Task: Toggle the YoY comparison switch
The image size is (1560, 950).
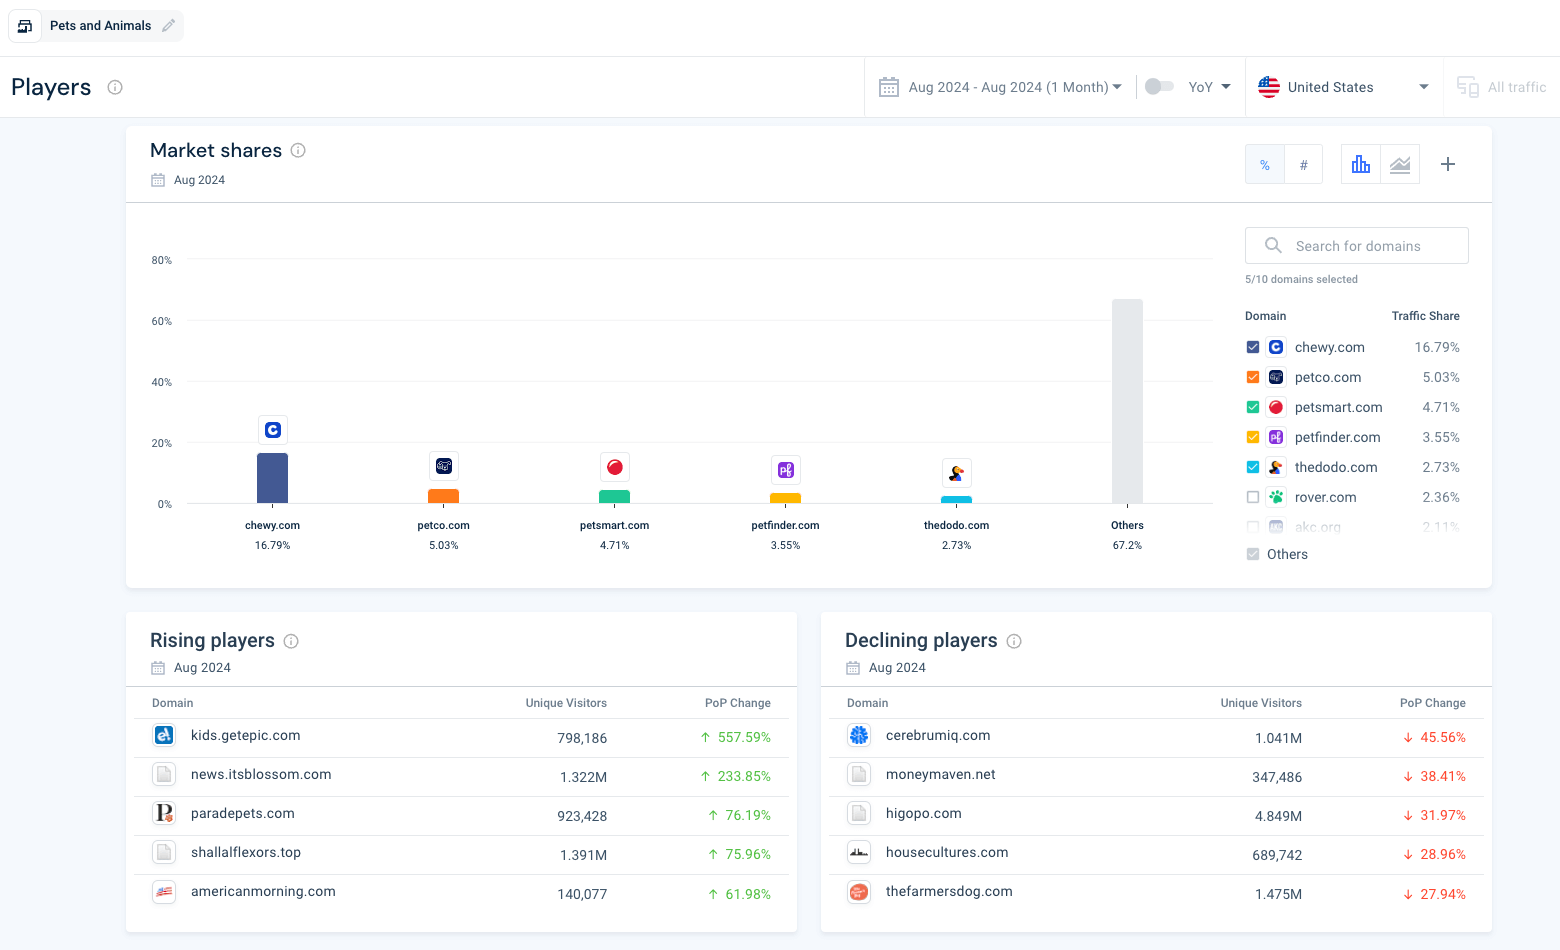Action: click(1159, 86)
